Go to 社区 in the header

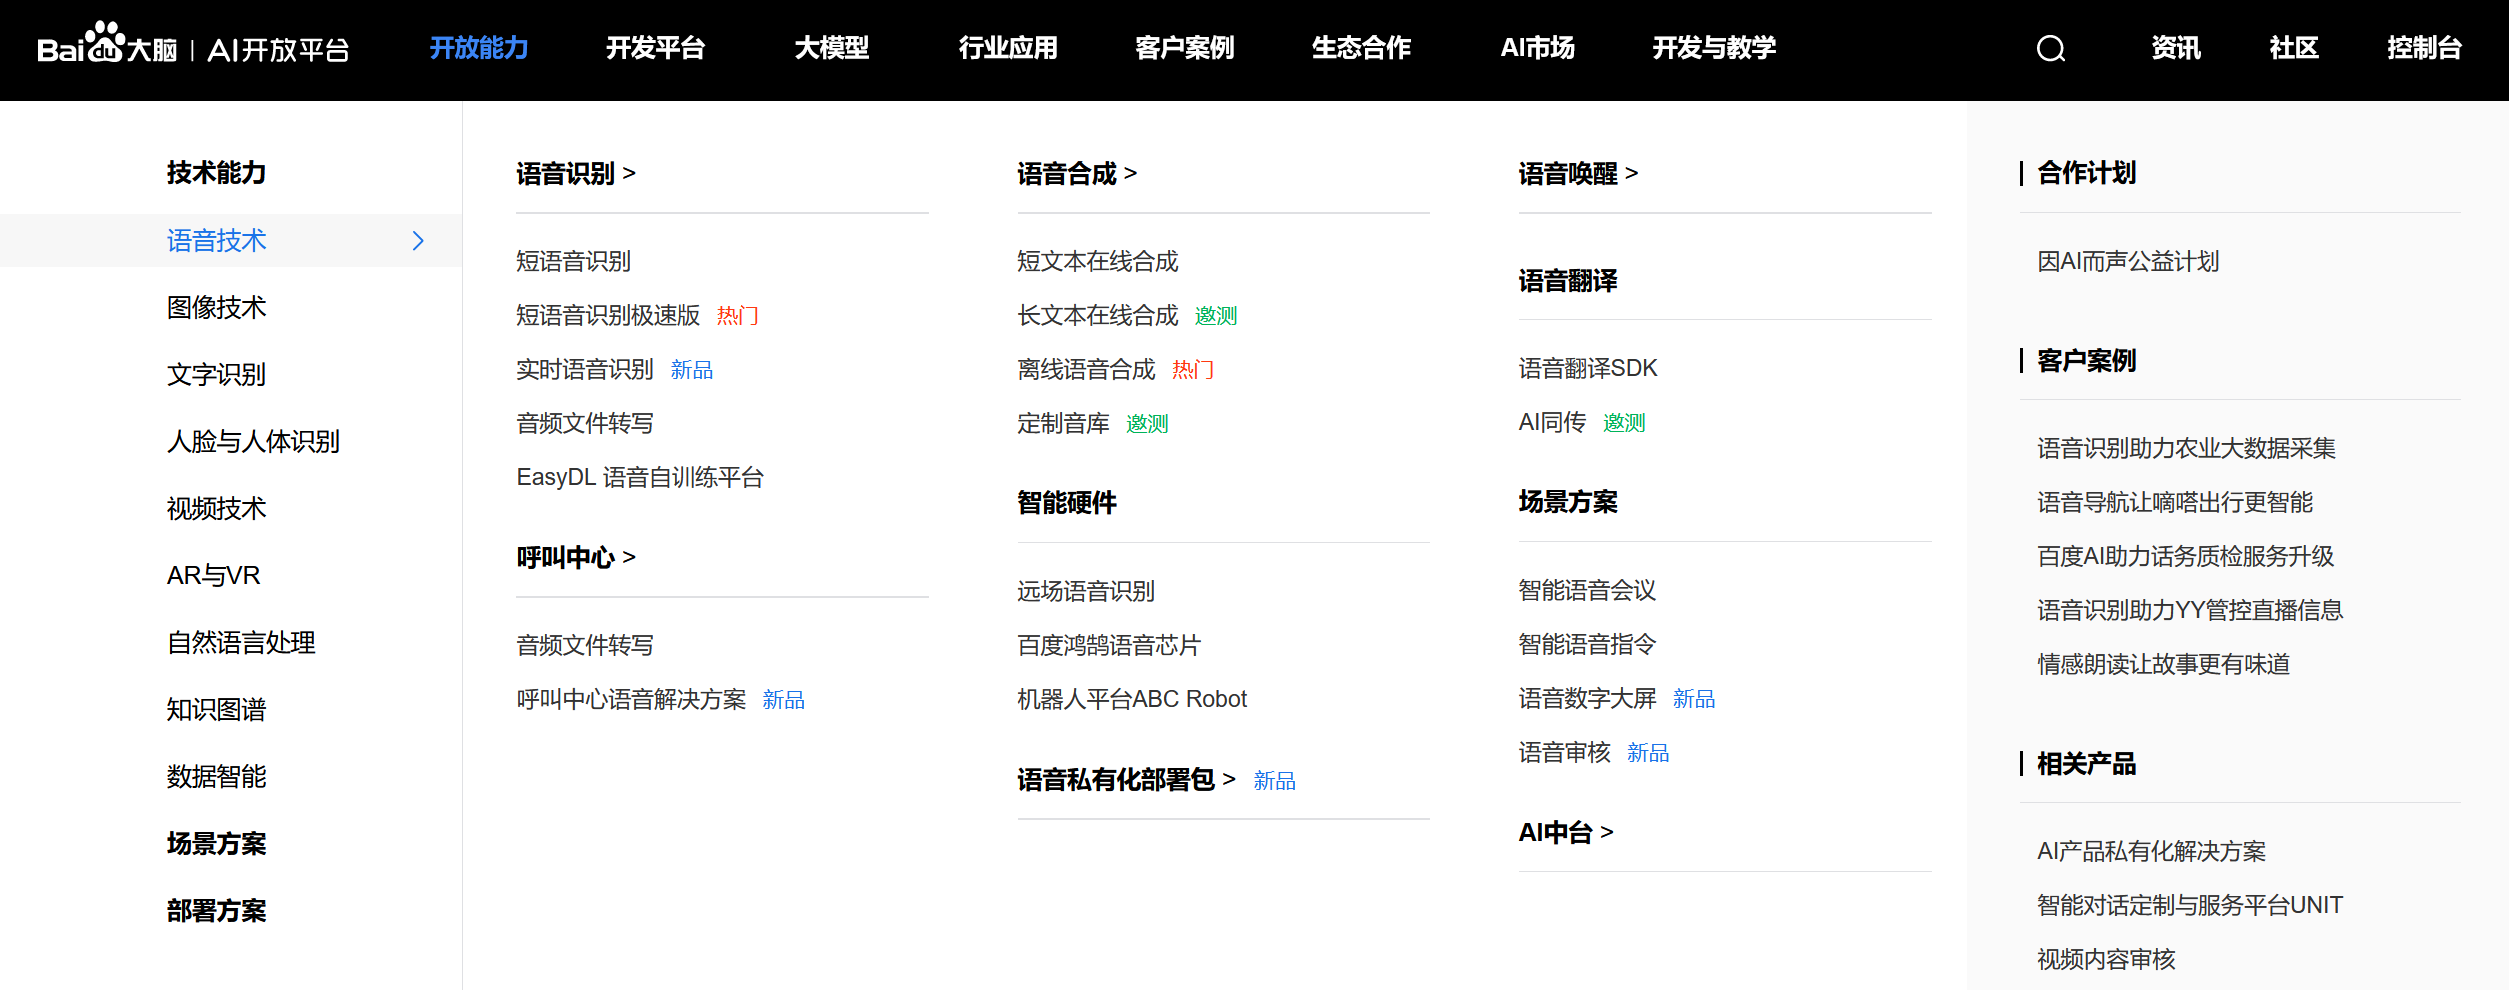(2294, 48)
